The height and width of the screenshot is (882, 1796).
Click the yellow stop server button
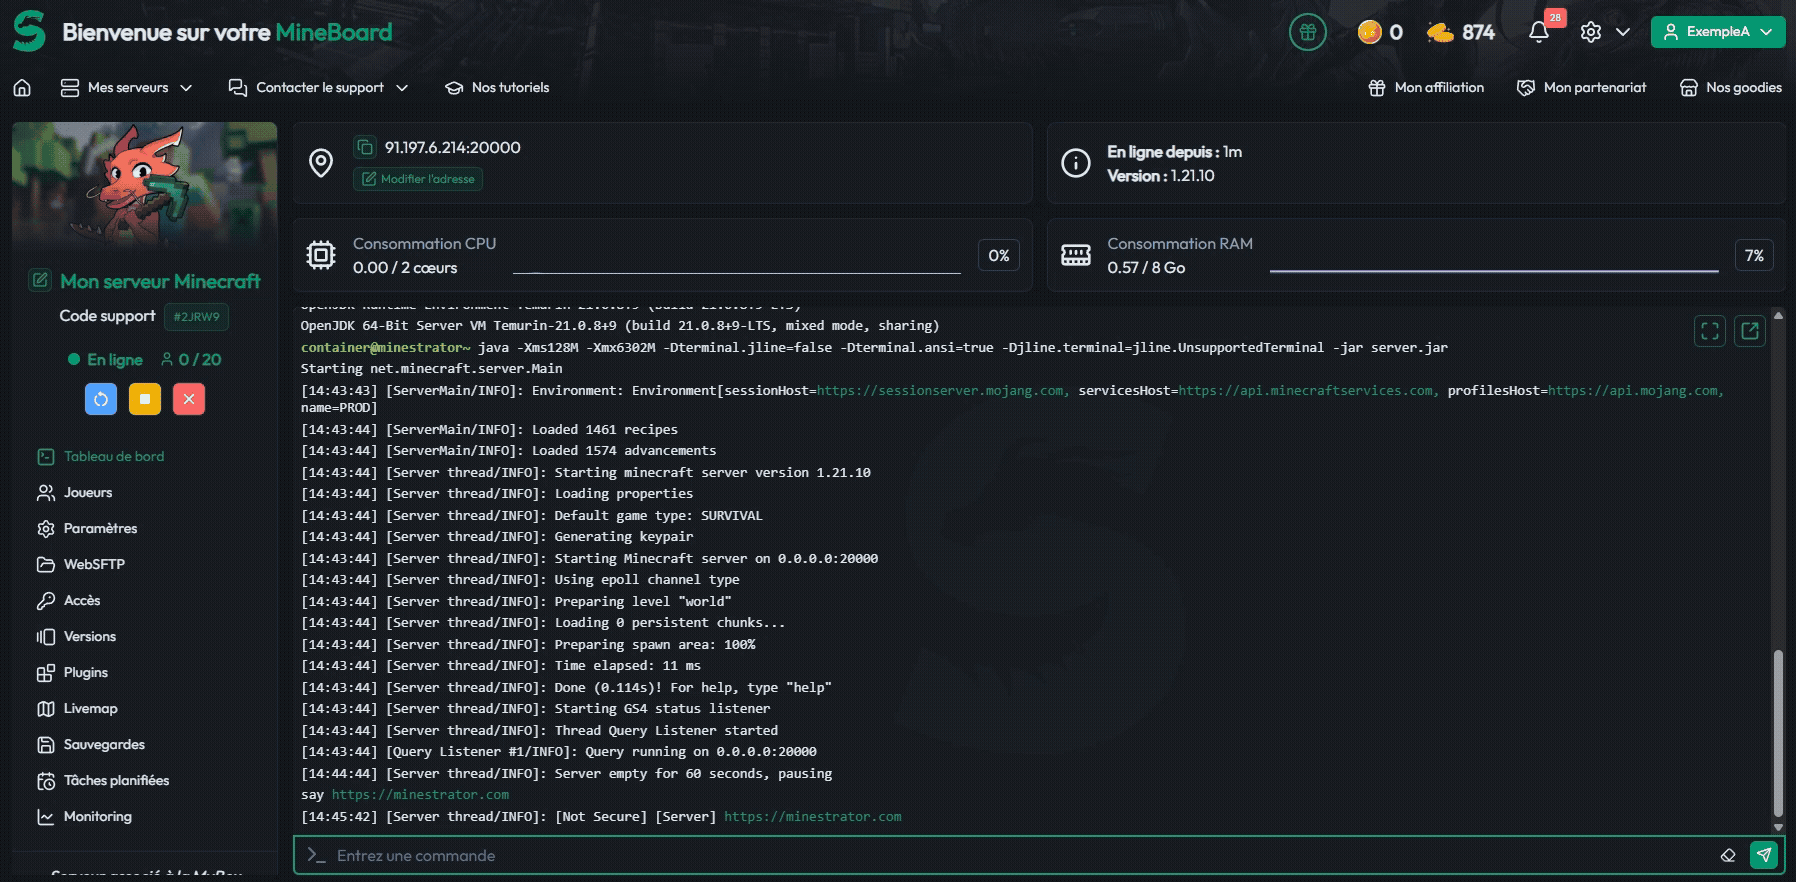[x=145, y=399]
